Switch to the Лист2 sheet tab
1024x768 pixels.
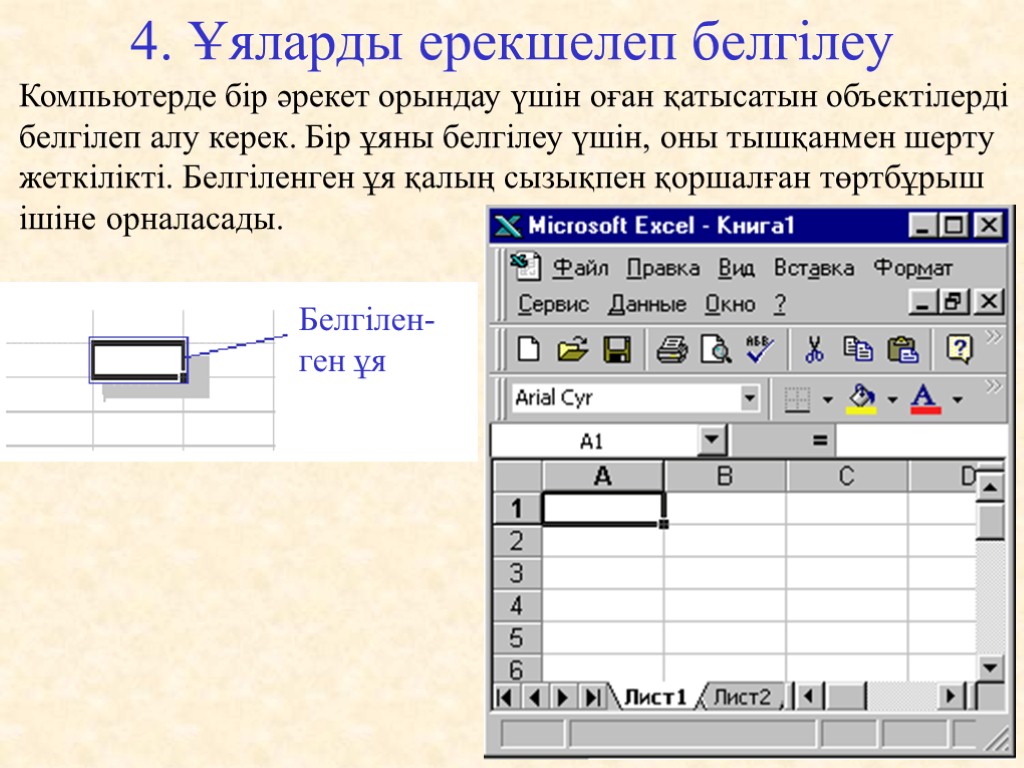[x=742, y=697]
